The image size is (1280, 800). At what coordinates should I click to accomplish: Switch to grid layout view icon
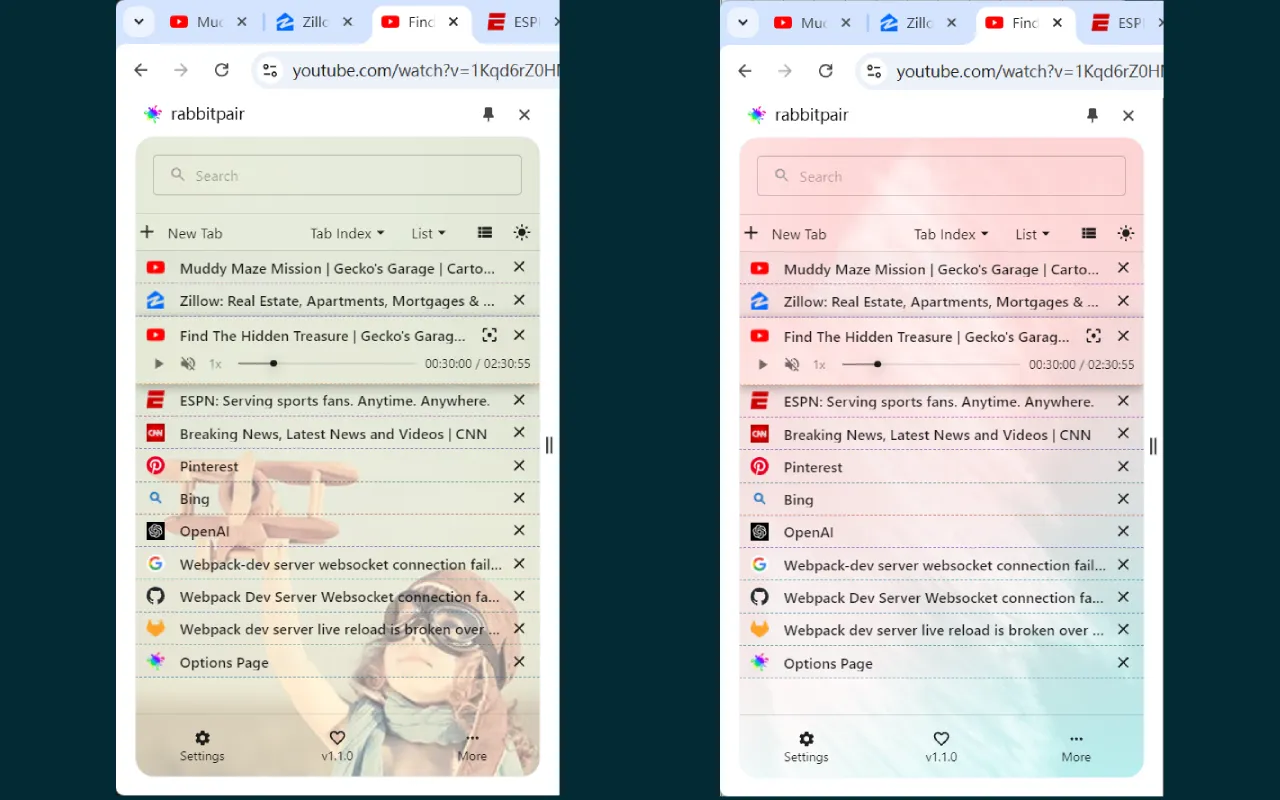pyautogui.click(x=484, y=232)
